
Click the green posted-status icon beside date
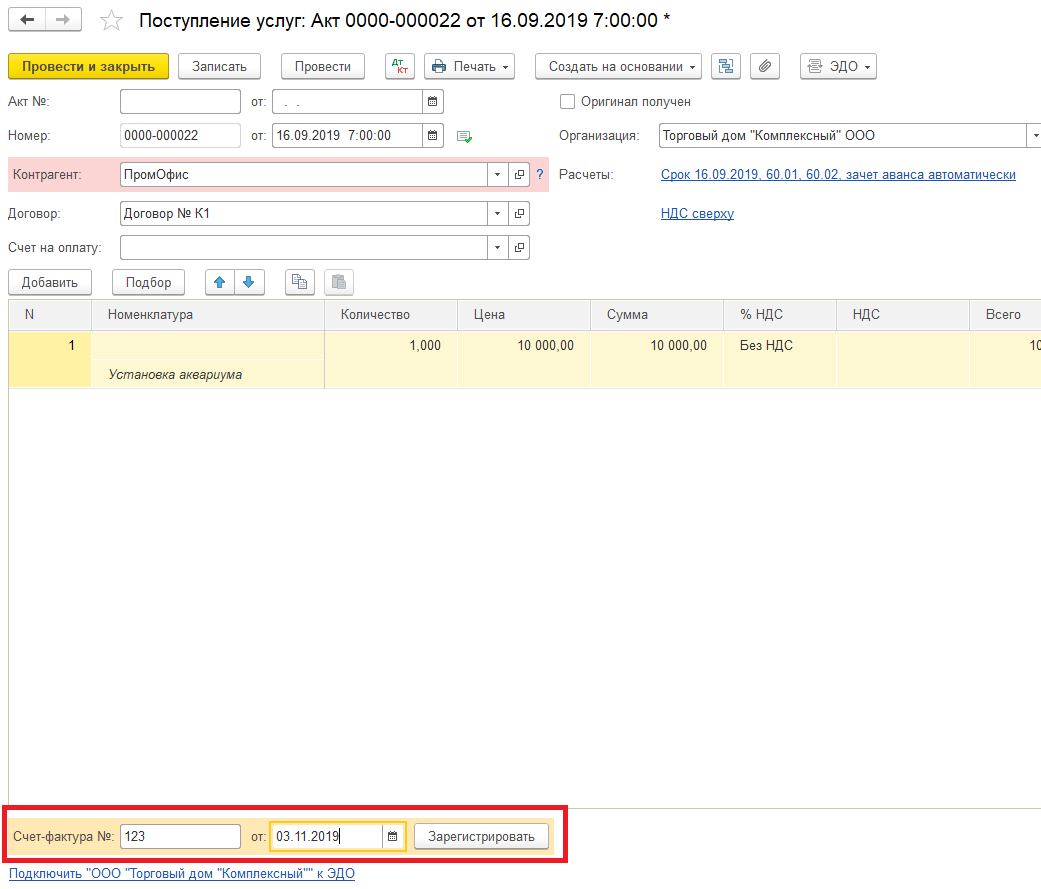(x=464, y=137)
